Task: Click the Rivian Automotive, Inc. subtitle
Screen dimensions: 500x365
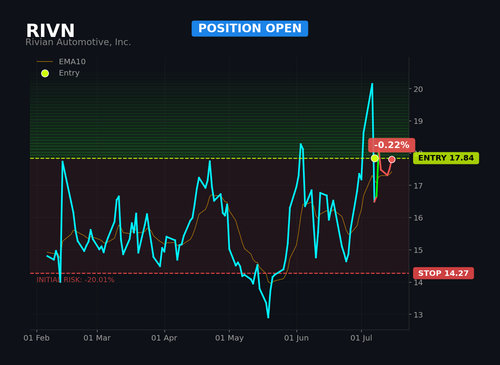Action: [x=78, y=42]
